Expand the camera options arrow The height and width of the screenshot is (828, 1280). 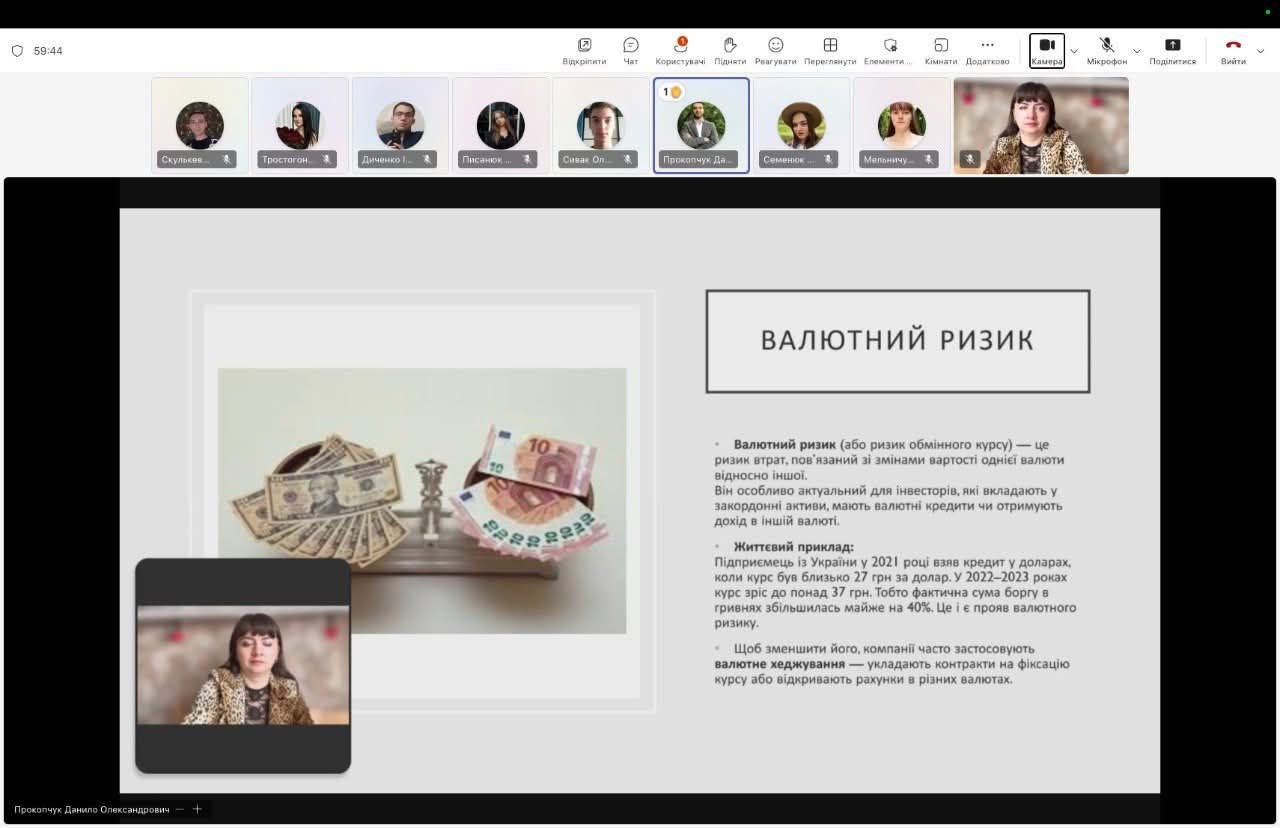pyautogui.click(x=1074, y=51)
